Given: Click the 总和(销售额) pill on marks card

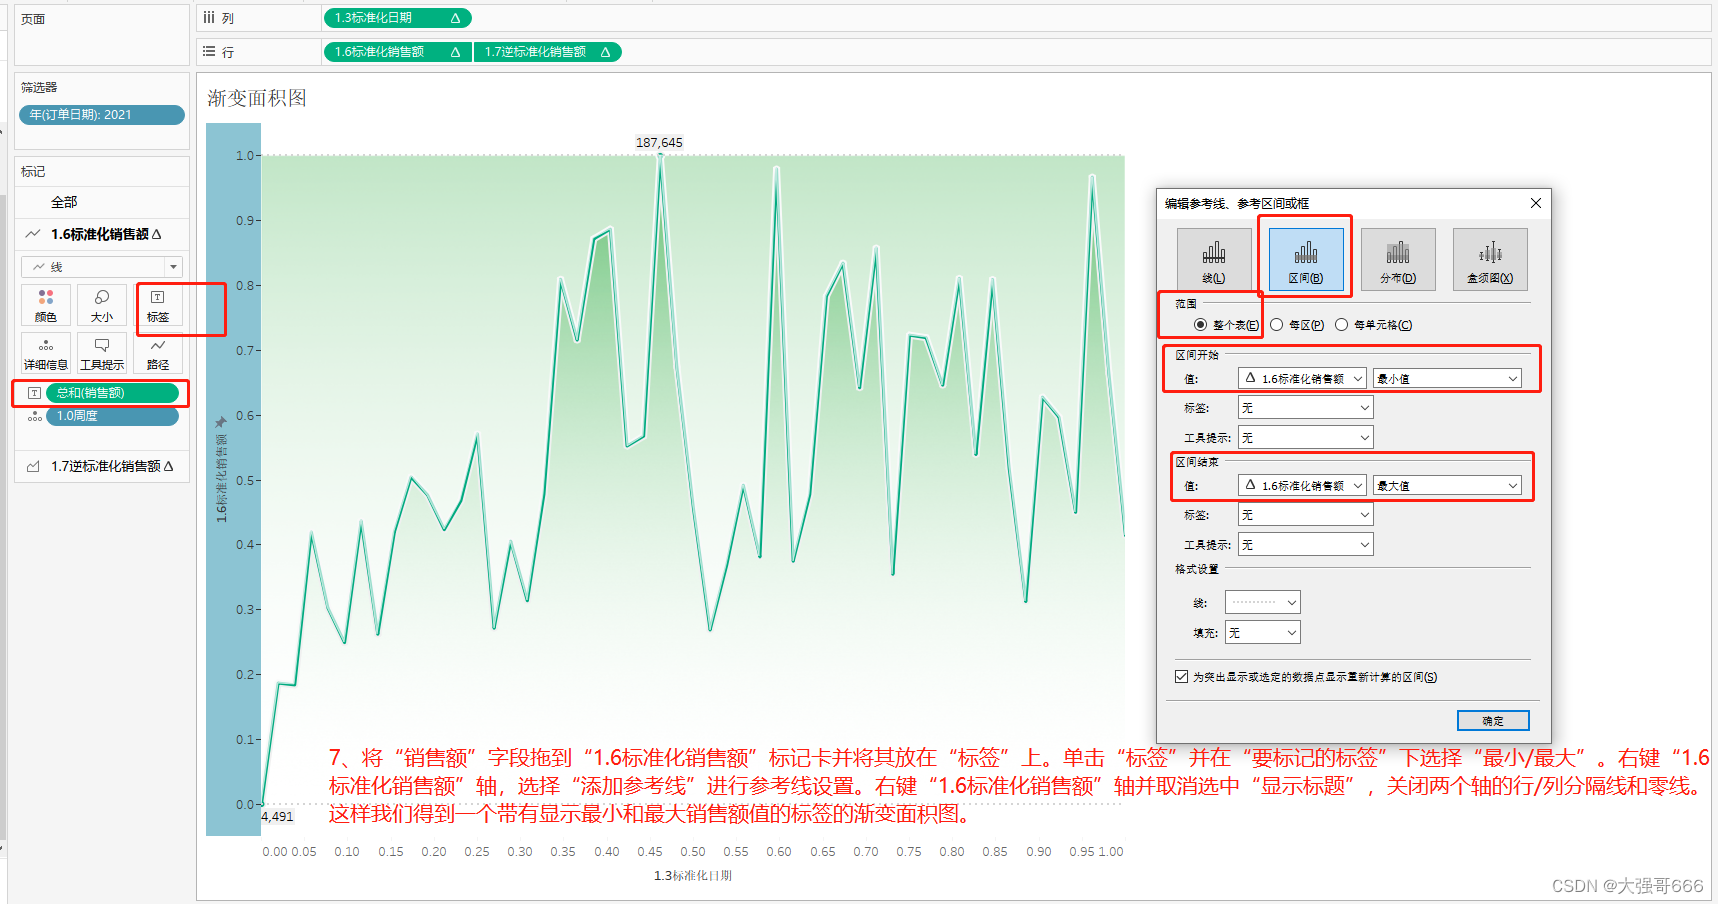Looking at the screenshot, I should (112, 393).
